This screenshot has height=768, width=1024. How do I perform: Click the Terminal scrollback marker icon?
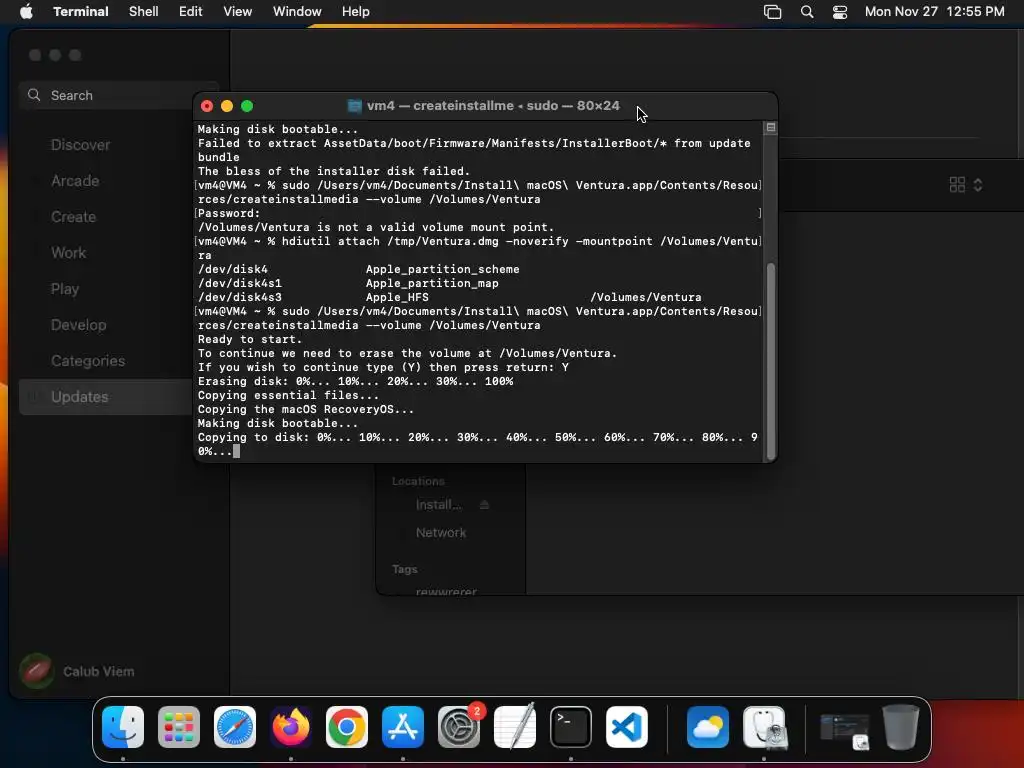click(771, 128)
